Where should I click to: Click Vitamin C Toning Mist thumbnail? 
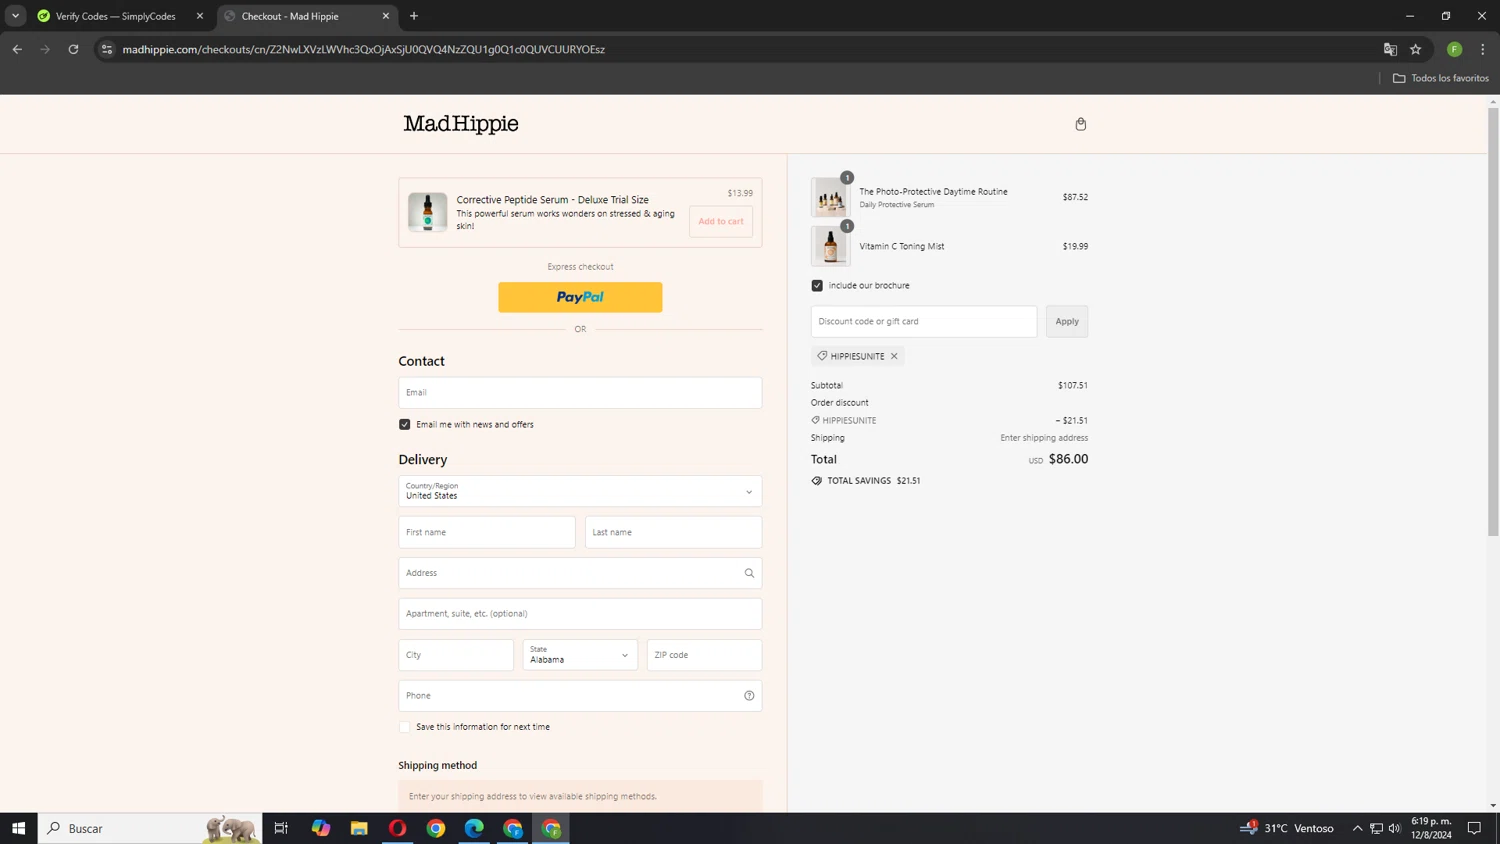[x=830, y=246]
